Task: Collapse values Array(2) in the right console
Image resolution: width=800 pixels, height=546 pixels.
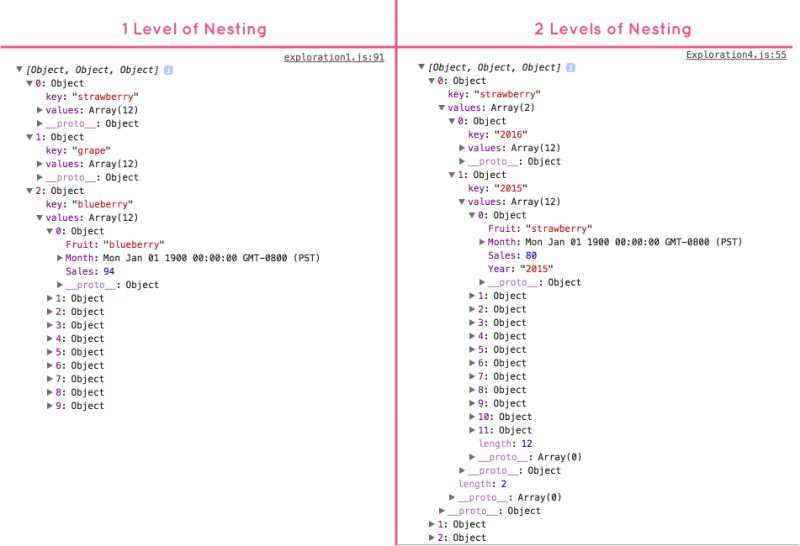Action: [x=442, y=108]
